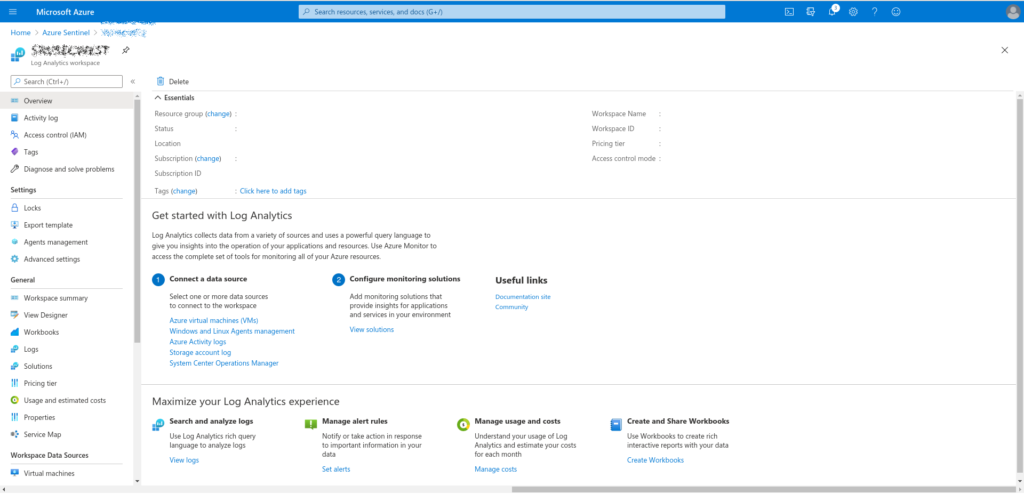Click the Create and Share Workbooks icon
The height and width of the screenshot is (494, 1024).
616,425
